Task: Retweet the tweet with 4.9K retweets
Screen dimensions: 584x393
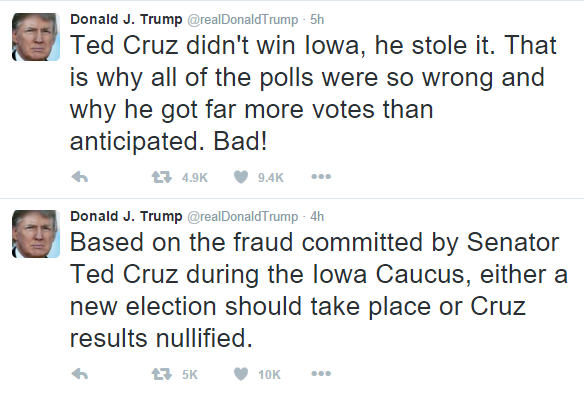Action: click(162, 177)
